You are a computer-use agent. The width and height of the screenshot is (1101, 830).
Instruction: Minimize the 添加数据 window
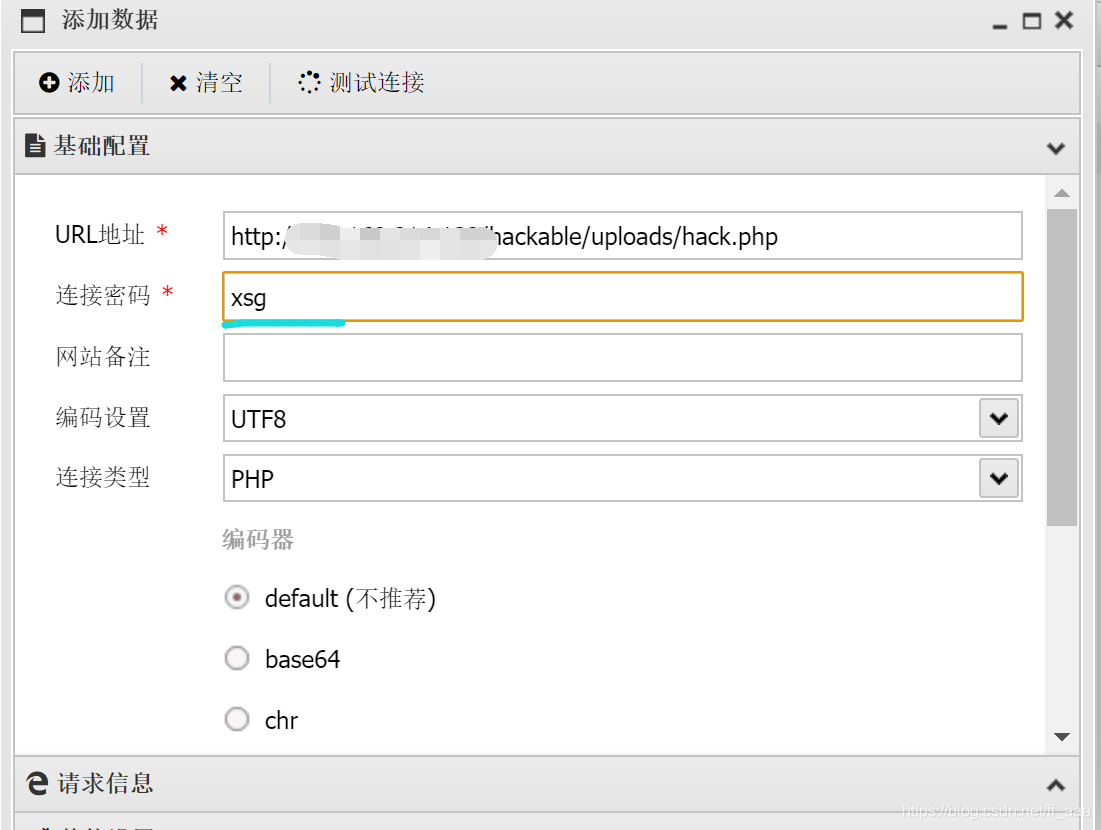coord(1000,25)
